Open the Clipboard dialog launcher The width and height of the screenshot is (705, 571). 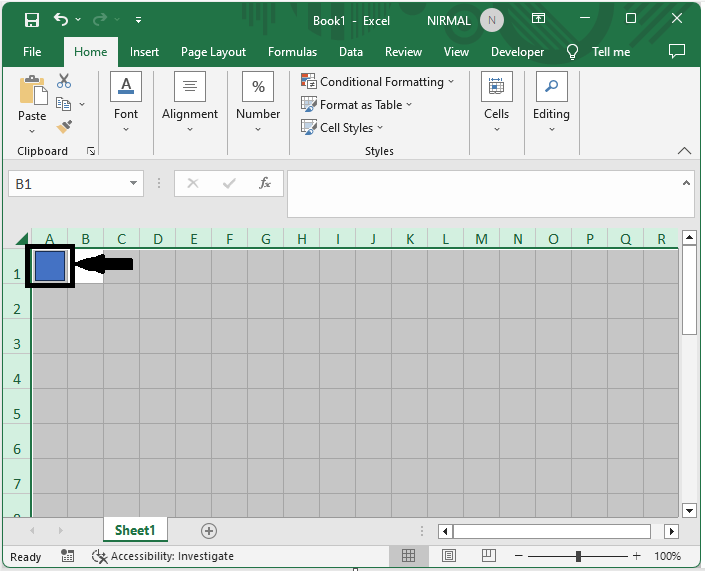[91, 151]
